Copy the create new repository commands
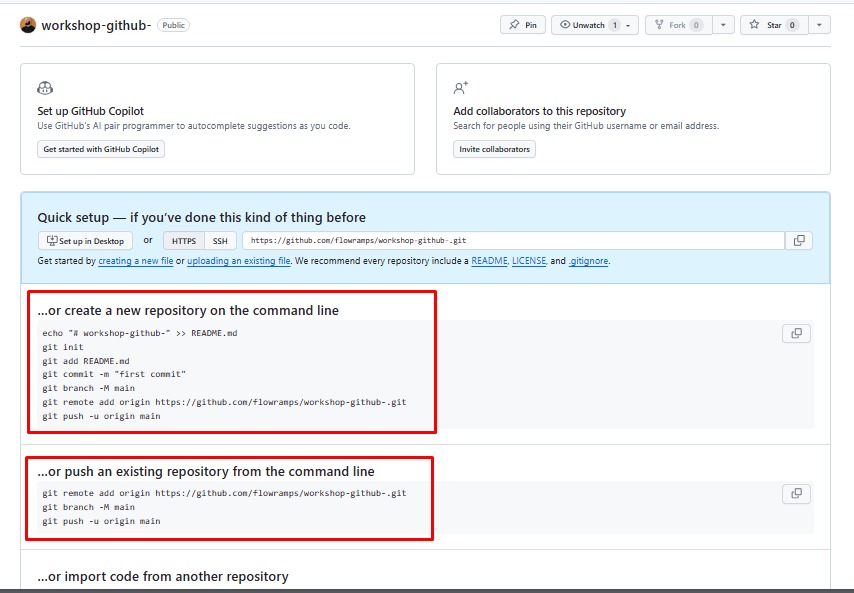 [796, 333]
